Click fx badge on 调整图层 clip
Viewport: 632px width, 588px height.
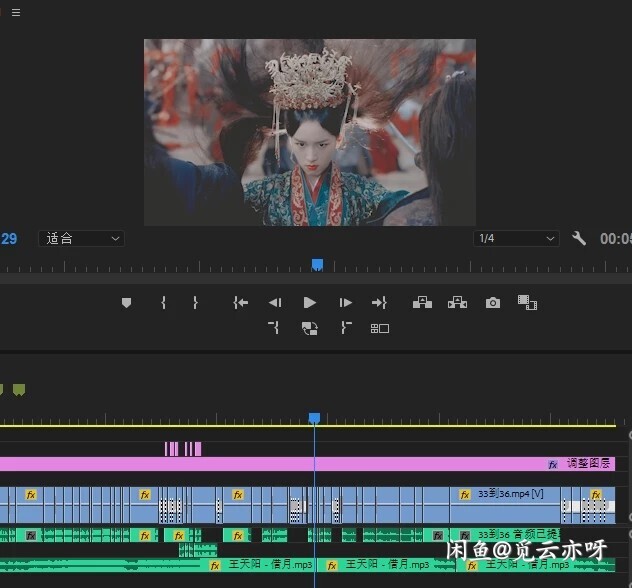(x=553, y=465)
